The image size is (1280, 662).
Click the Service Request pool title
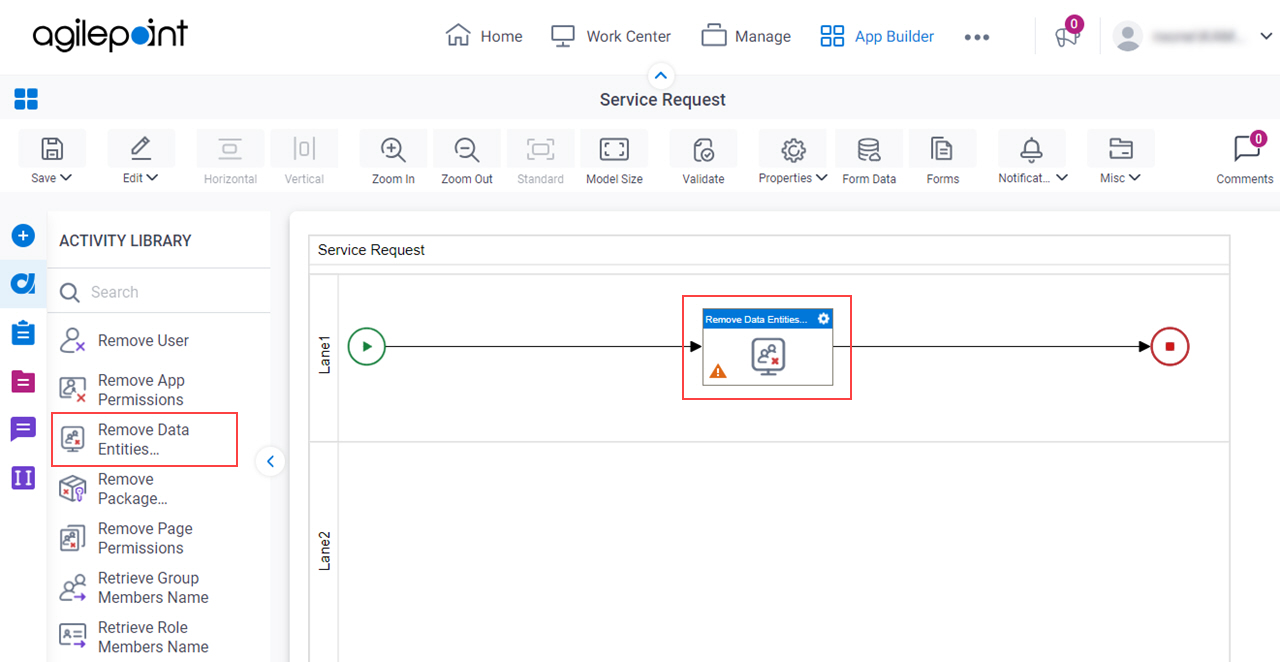click(x=371, y=250)
